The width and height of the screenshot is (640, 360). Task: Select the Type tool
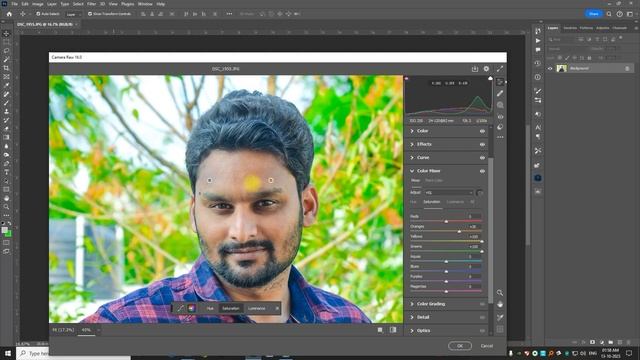pyautogui.click(x=6, y=172)
